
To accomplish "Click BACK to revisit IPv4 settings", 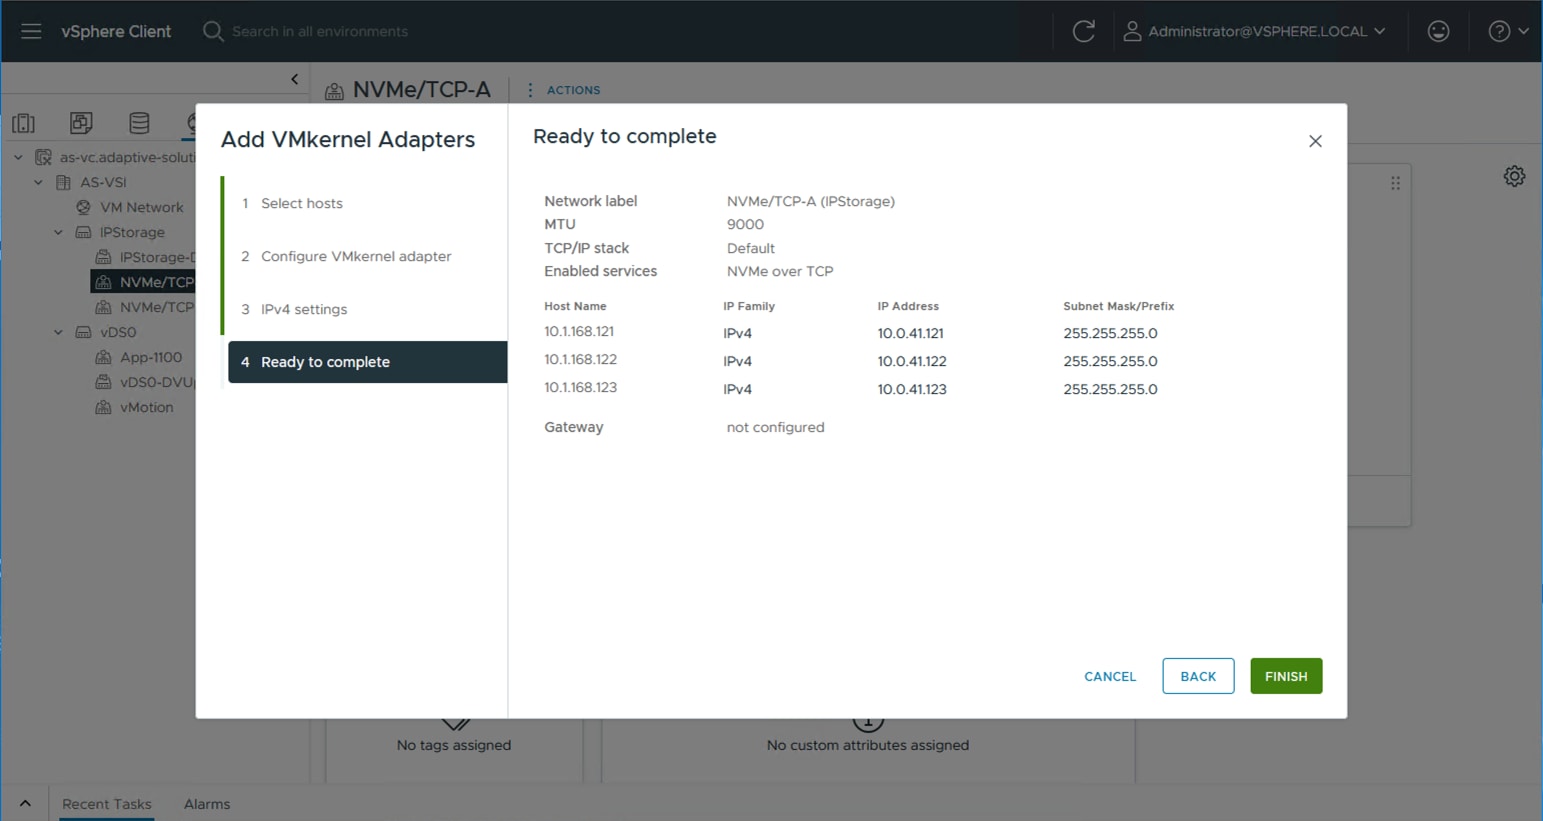I will click(1198, 676).
